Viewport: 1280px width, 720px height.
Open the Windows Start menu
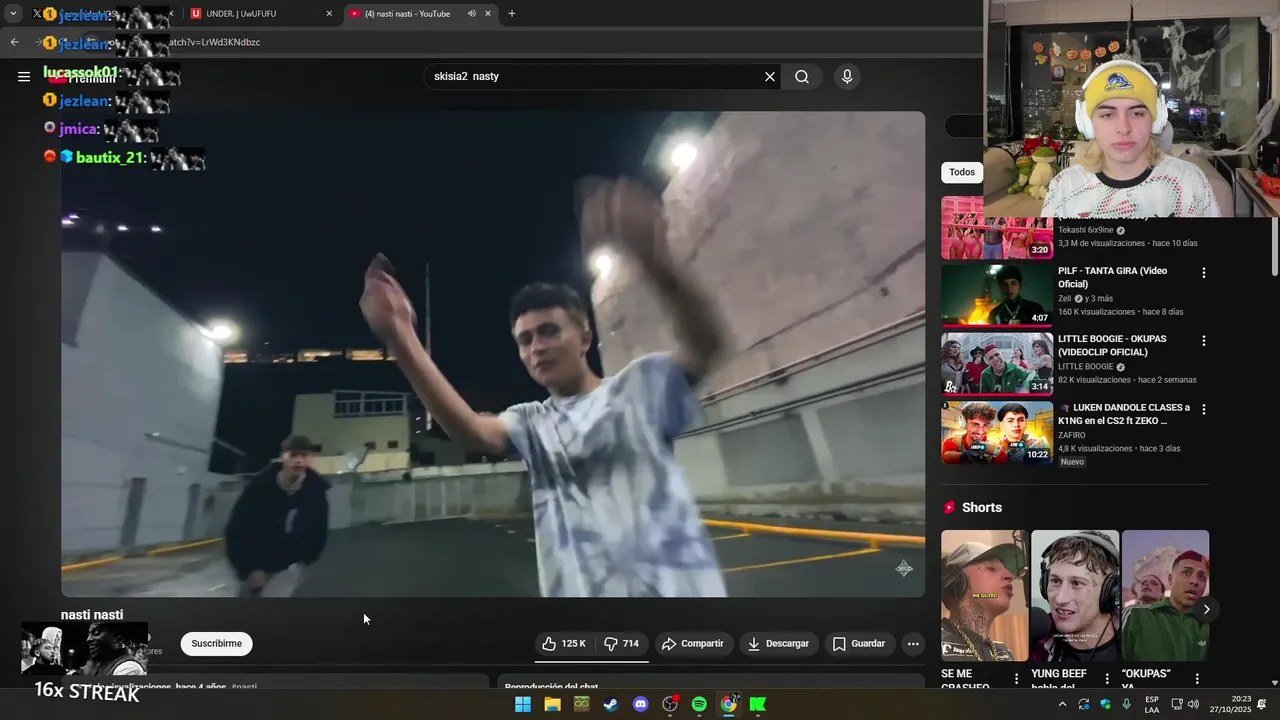pyautogui.click(x=523, y=704)
